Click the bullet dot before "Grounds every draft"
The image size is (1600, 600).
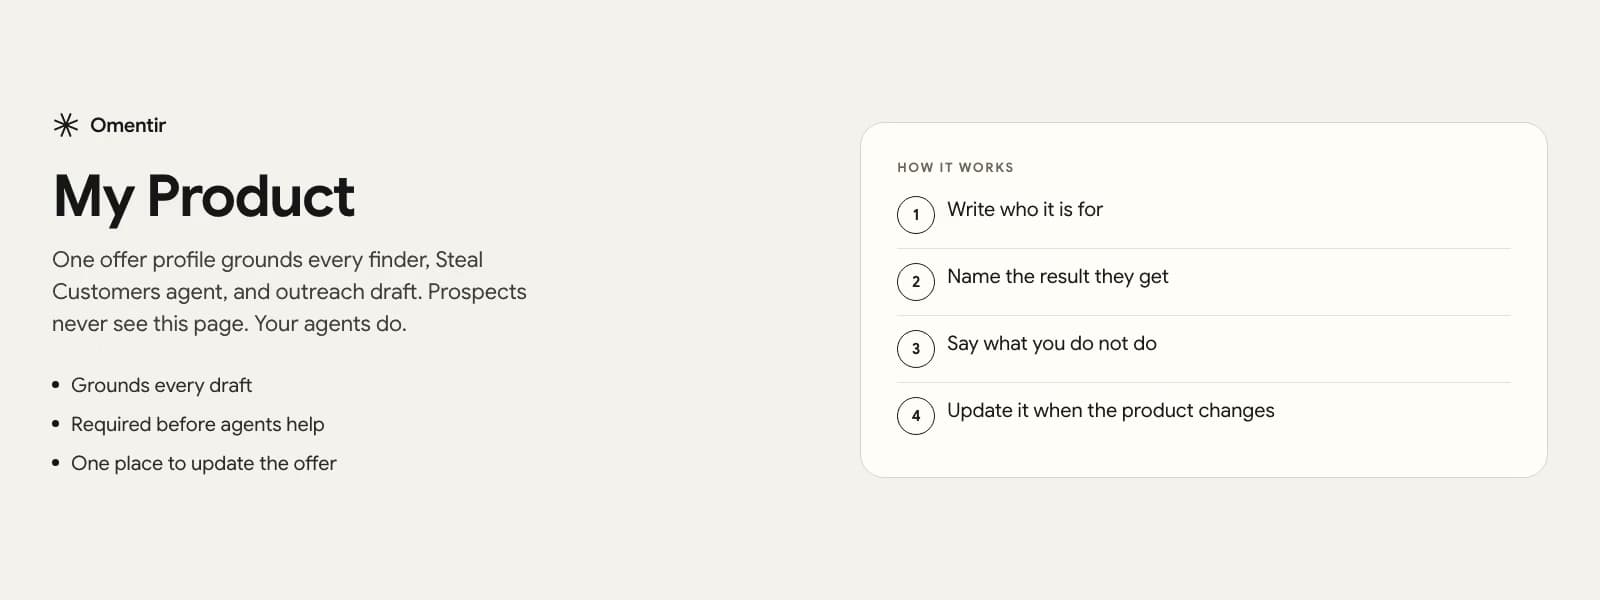pos(56,385)
